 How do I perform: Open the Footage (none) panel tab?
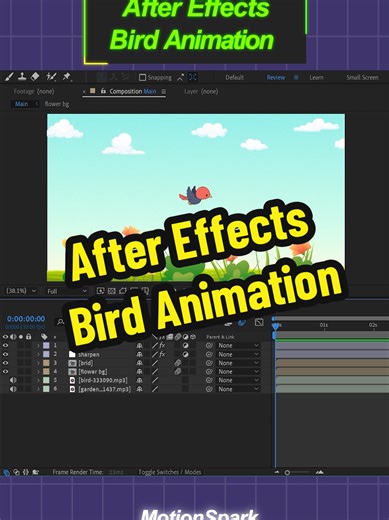34,91
